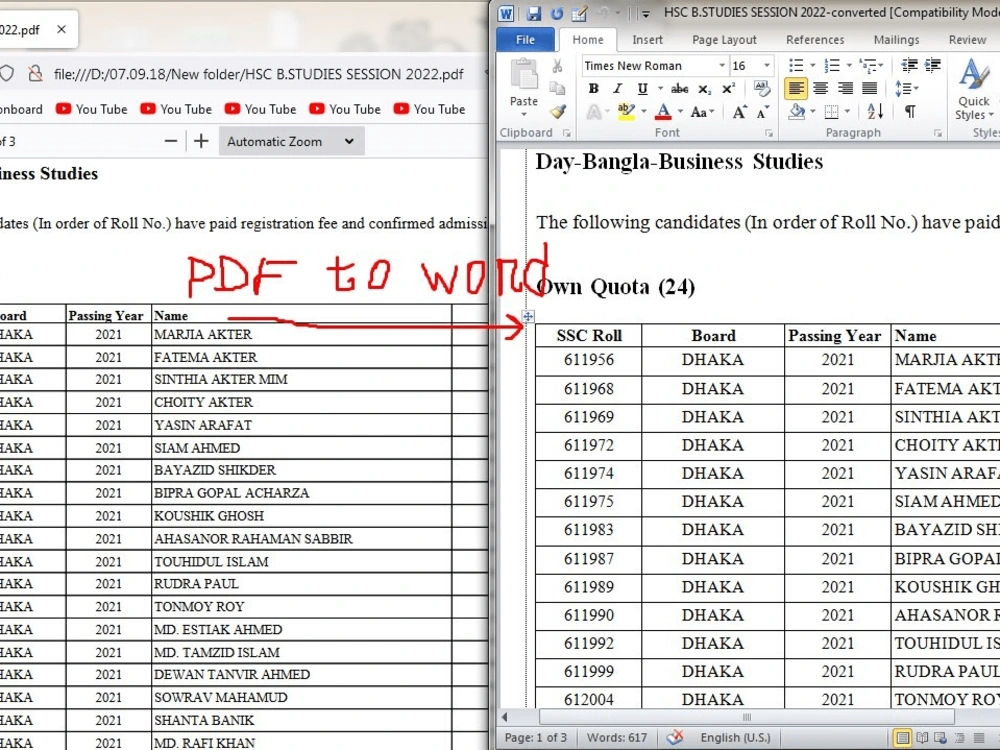Viewport: 1000px width, 750px height.
Task: Open the Times New Roman font dropdown
Action: tap(722, 66)
